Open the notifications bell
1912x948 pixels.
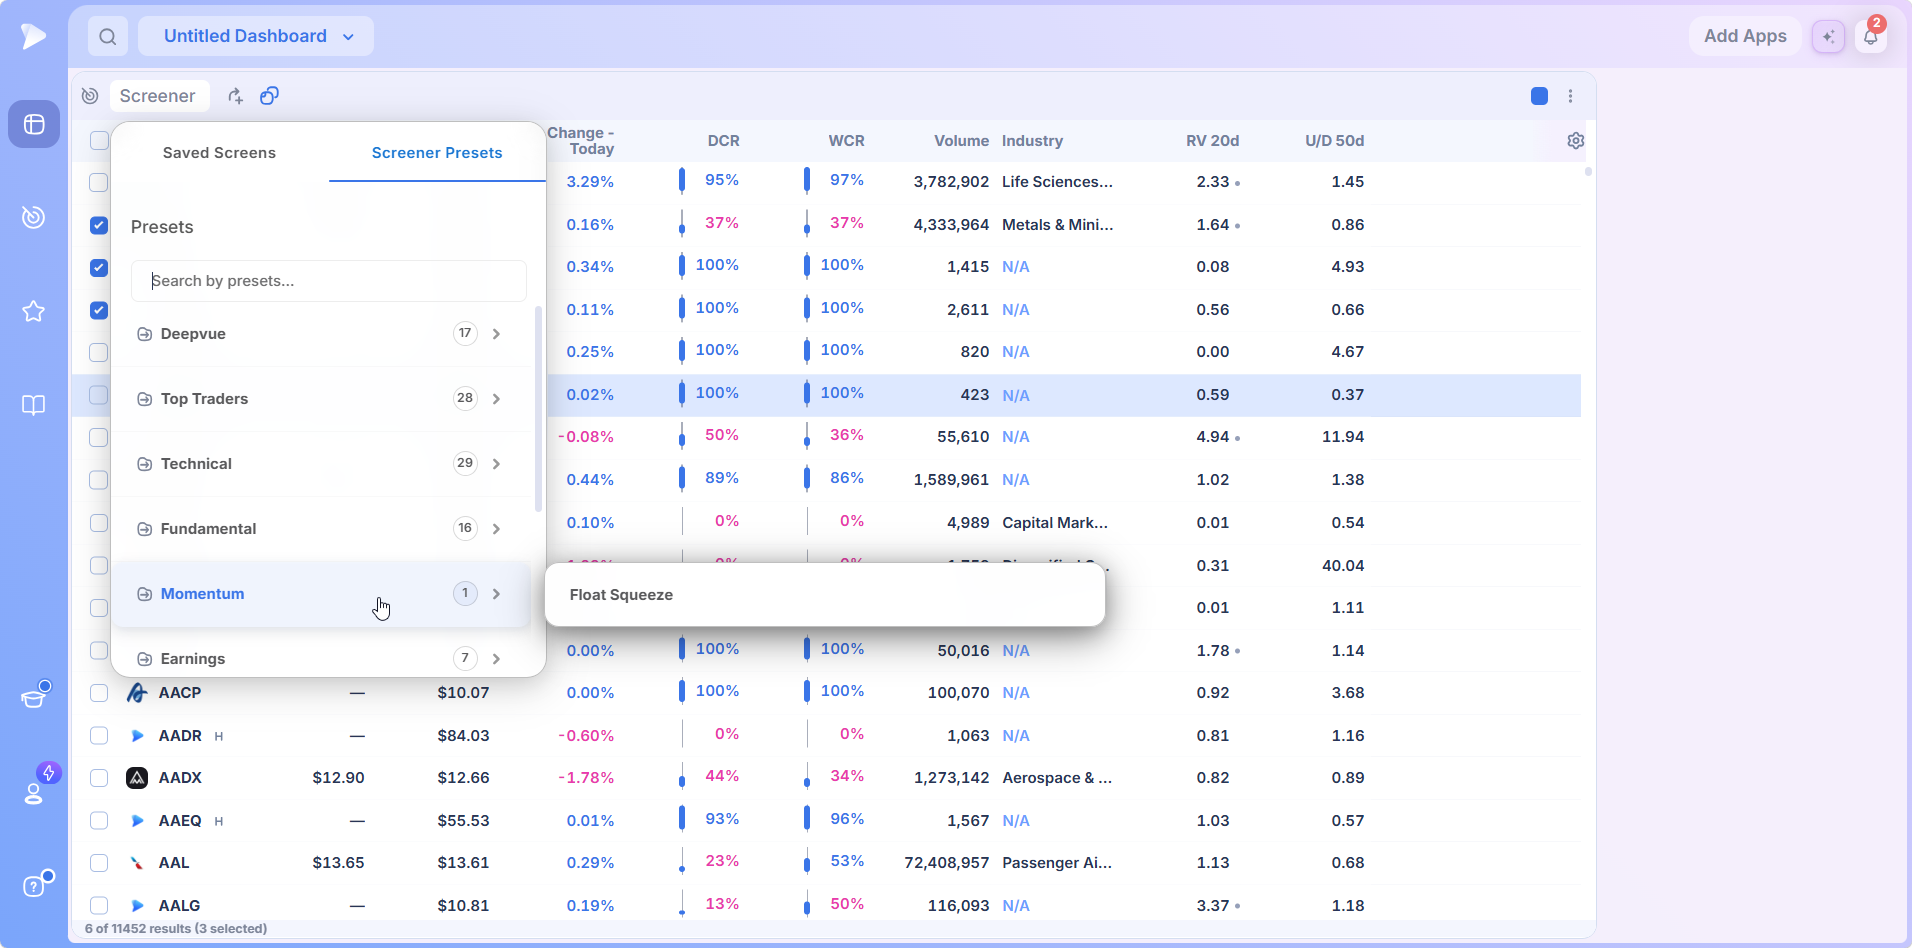pyautogui.click(x=1871, y=36)
